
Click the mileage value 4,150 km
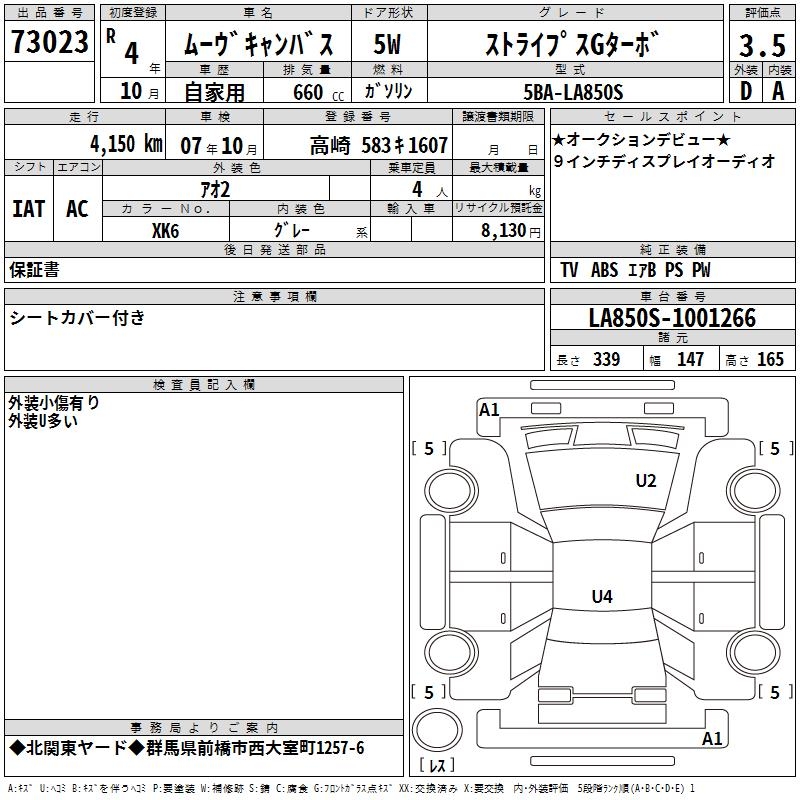[x=125, y=144]
